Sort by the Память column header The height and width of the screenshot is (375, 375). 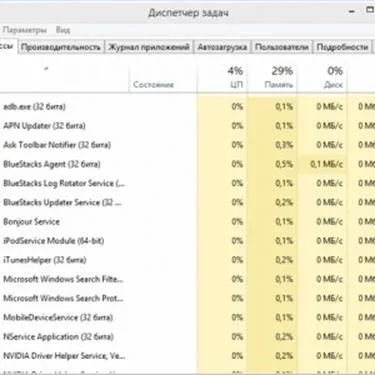[272, 78]
